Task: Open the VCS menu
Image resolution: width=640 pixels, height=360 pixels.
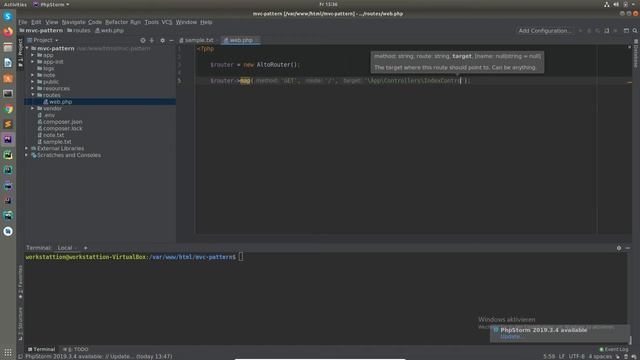Action: tap(167, 22)
